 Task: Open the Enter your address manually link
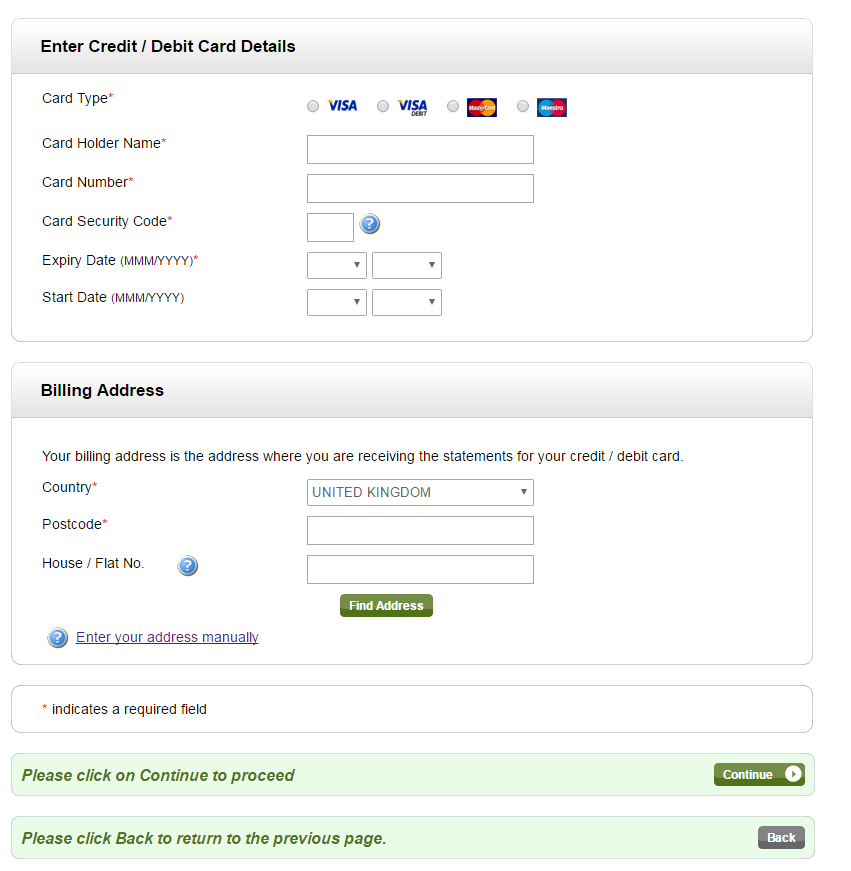pyautogui.click(x=167, y=637)
